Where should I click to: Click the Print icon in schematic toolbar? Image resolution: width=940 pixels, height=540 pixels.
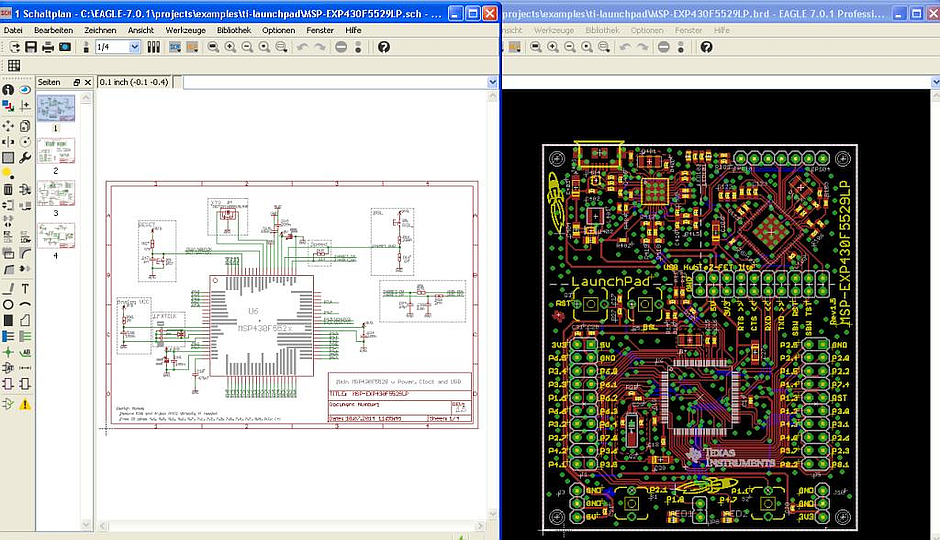tap(48, 47)
